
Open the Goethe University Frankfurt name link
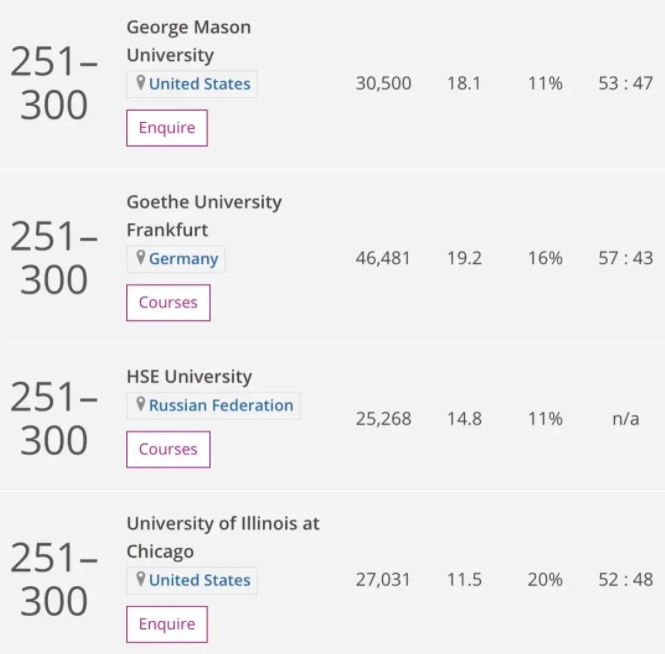click(204, 216)
